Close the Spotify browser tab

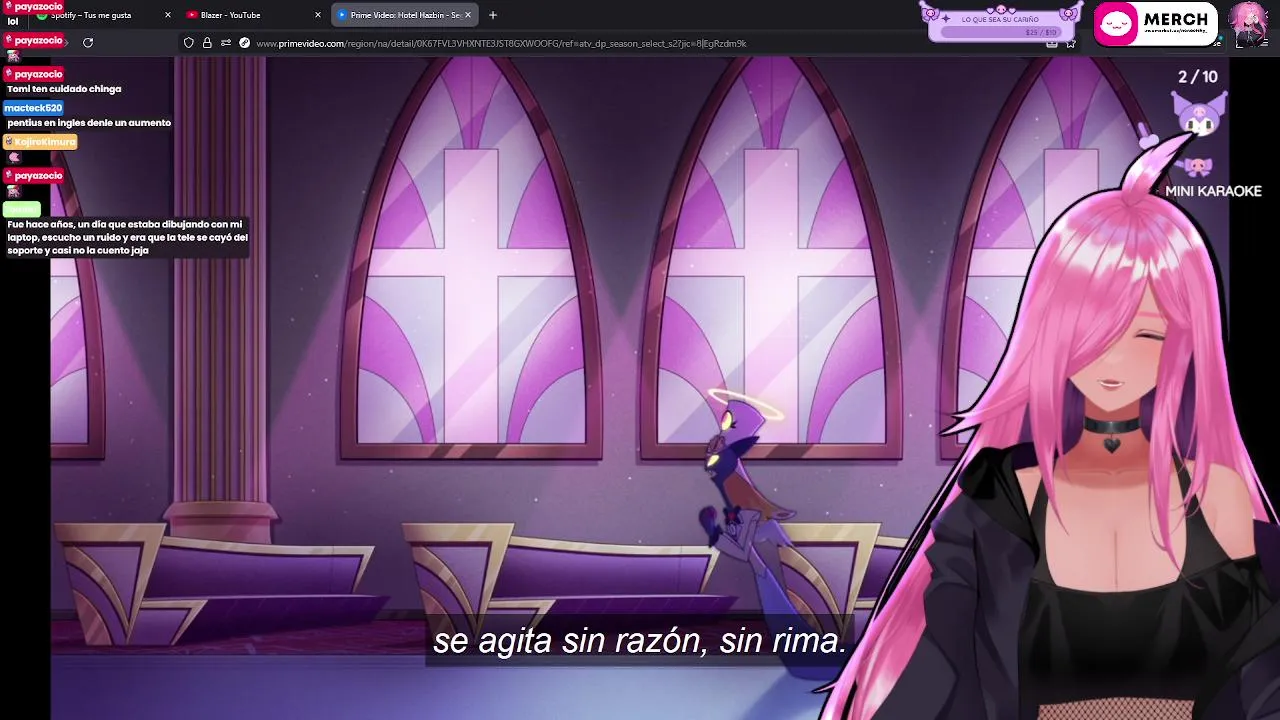click(x=168, y=15)
